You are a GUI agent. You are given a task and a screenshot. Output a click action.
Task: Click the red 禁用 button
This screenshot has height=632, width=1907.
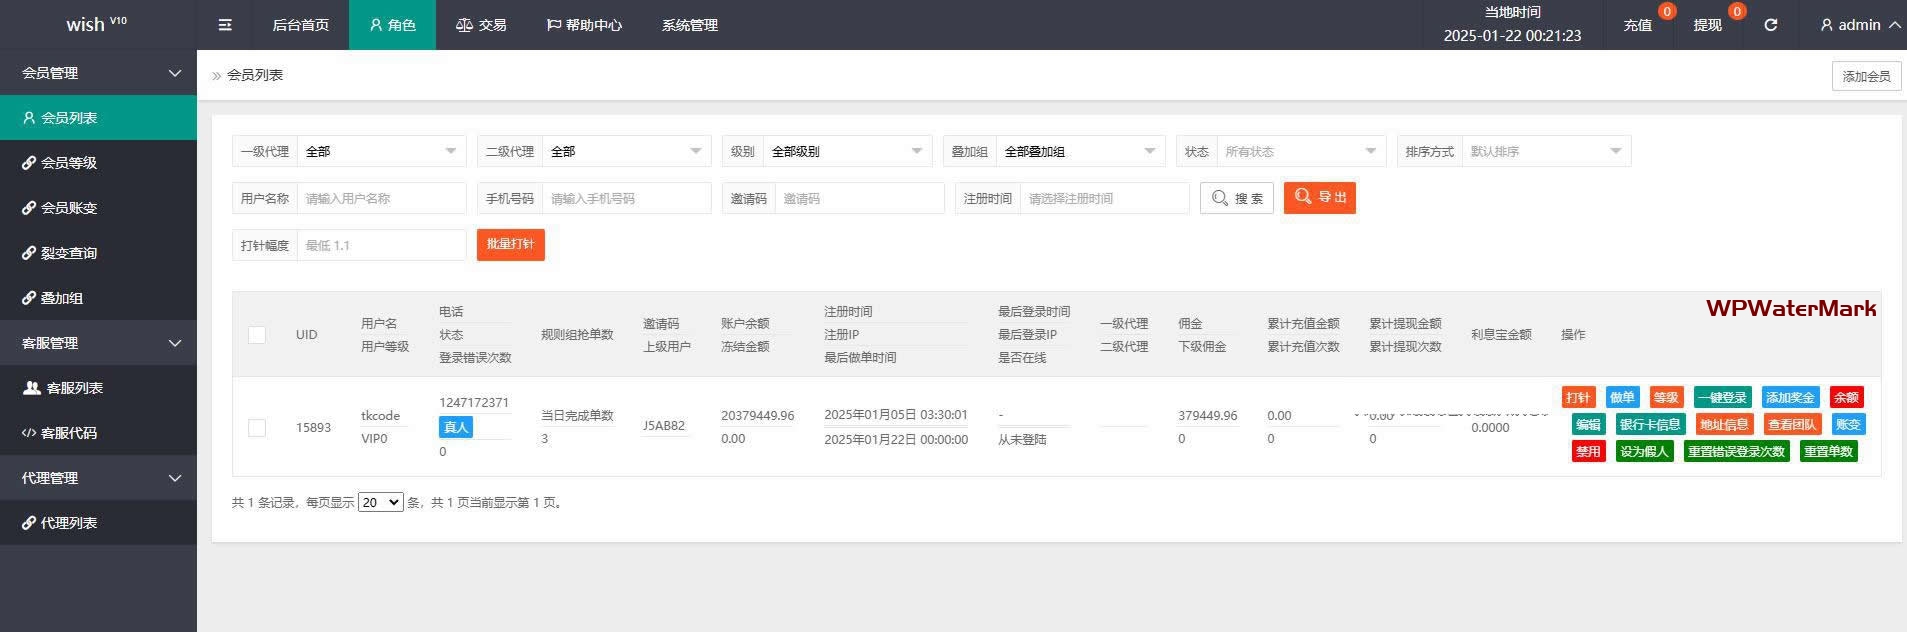pos(1588,452)
